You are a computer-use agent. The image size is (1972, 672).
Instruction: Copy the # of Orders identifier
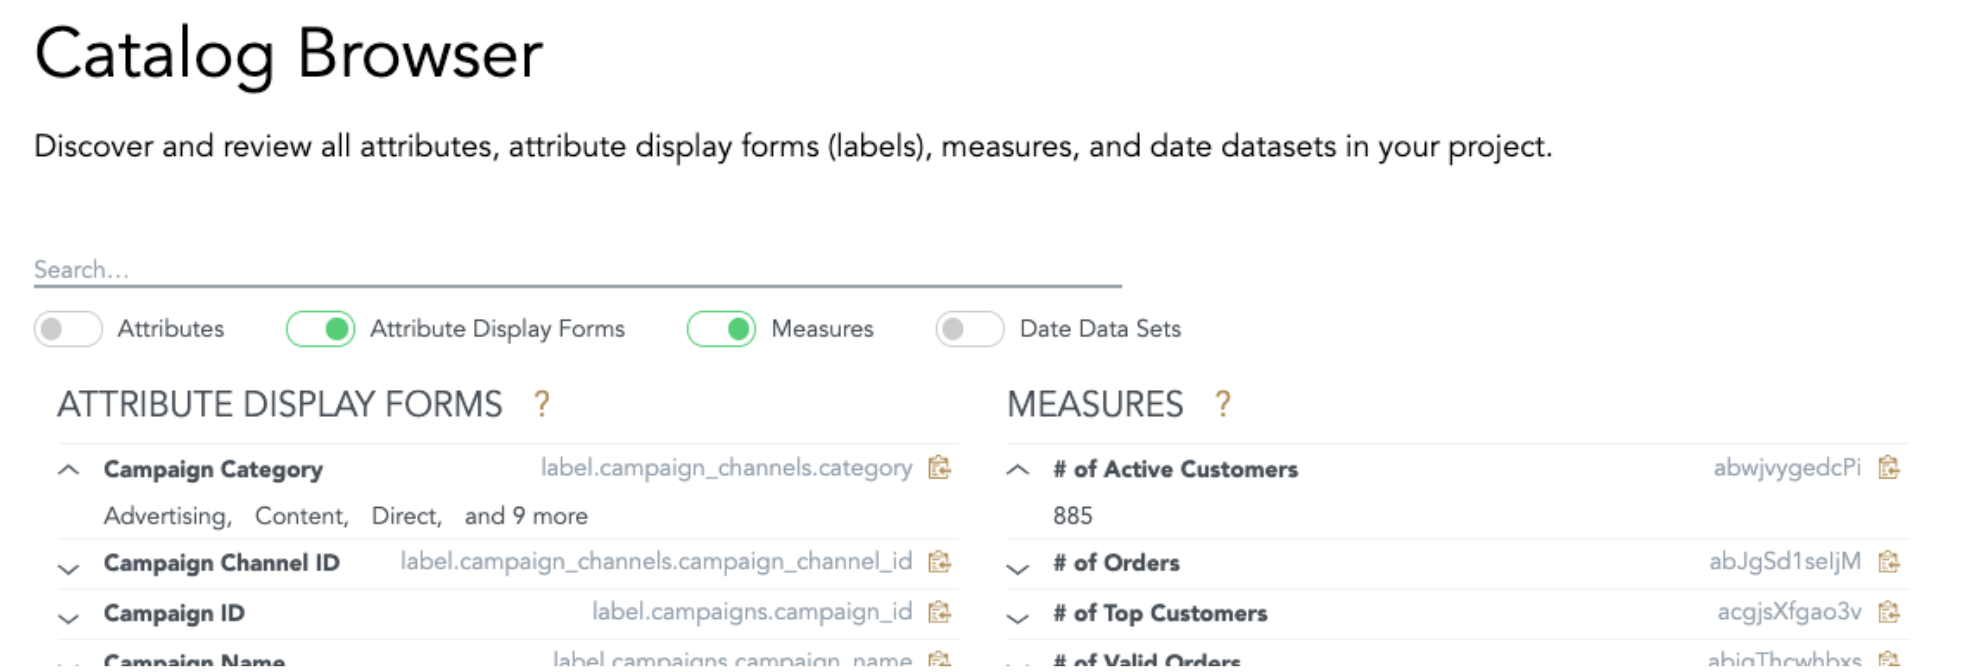(1888, 562)
